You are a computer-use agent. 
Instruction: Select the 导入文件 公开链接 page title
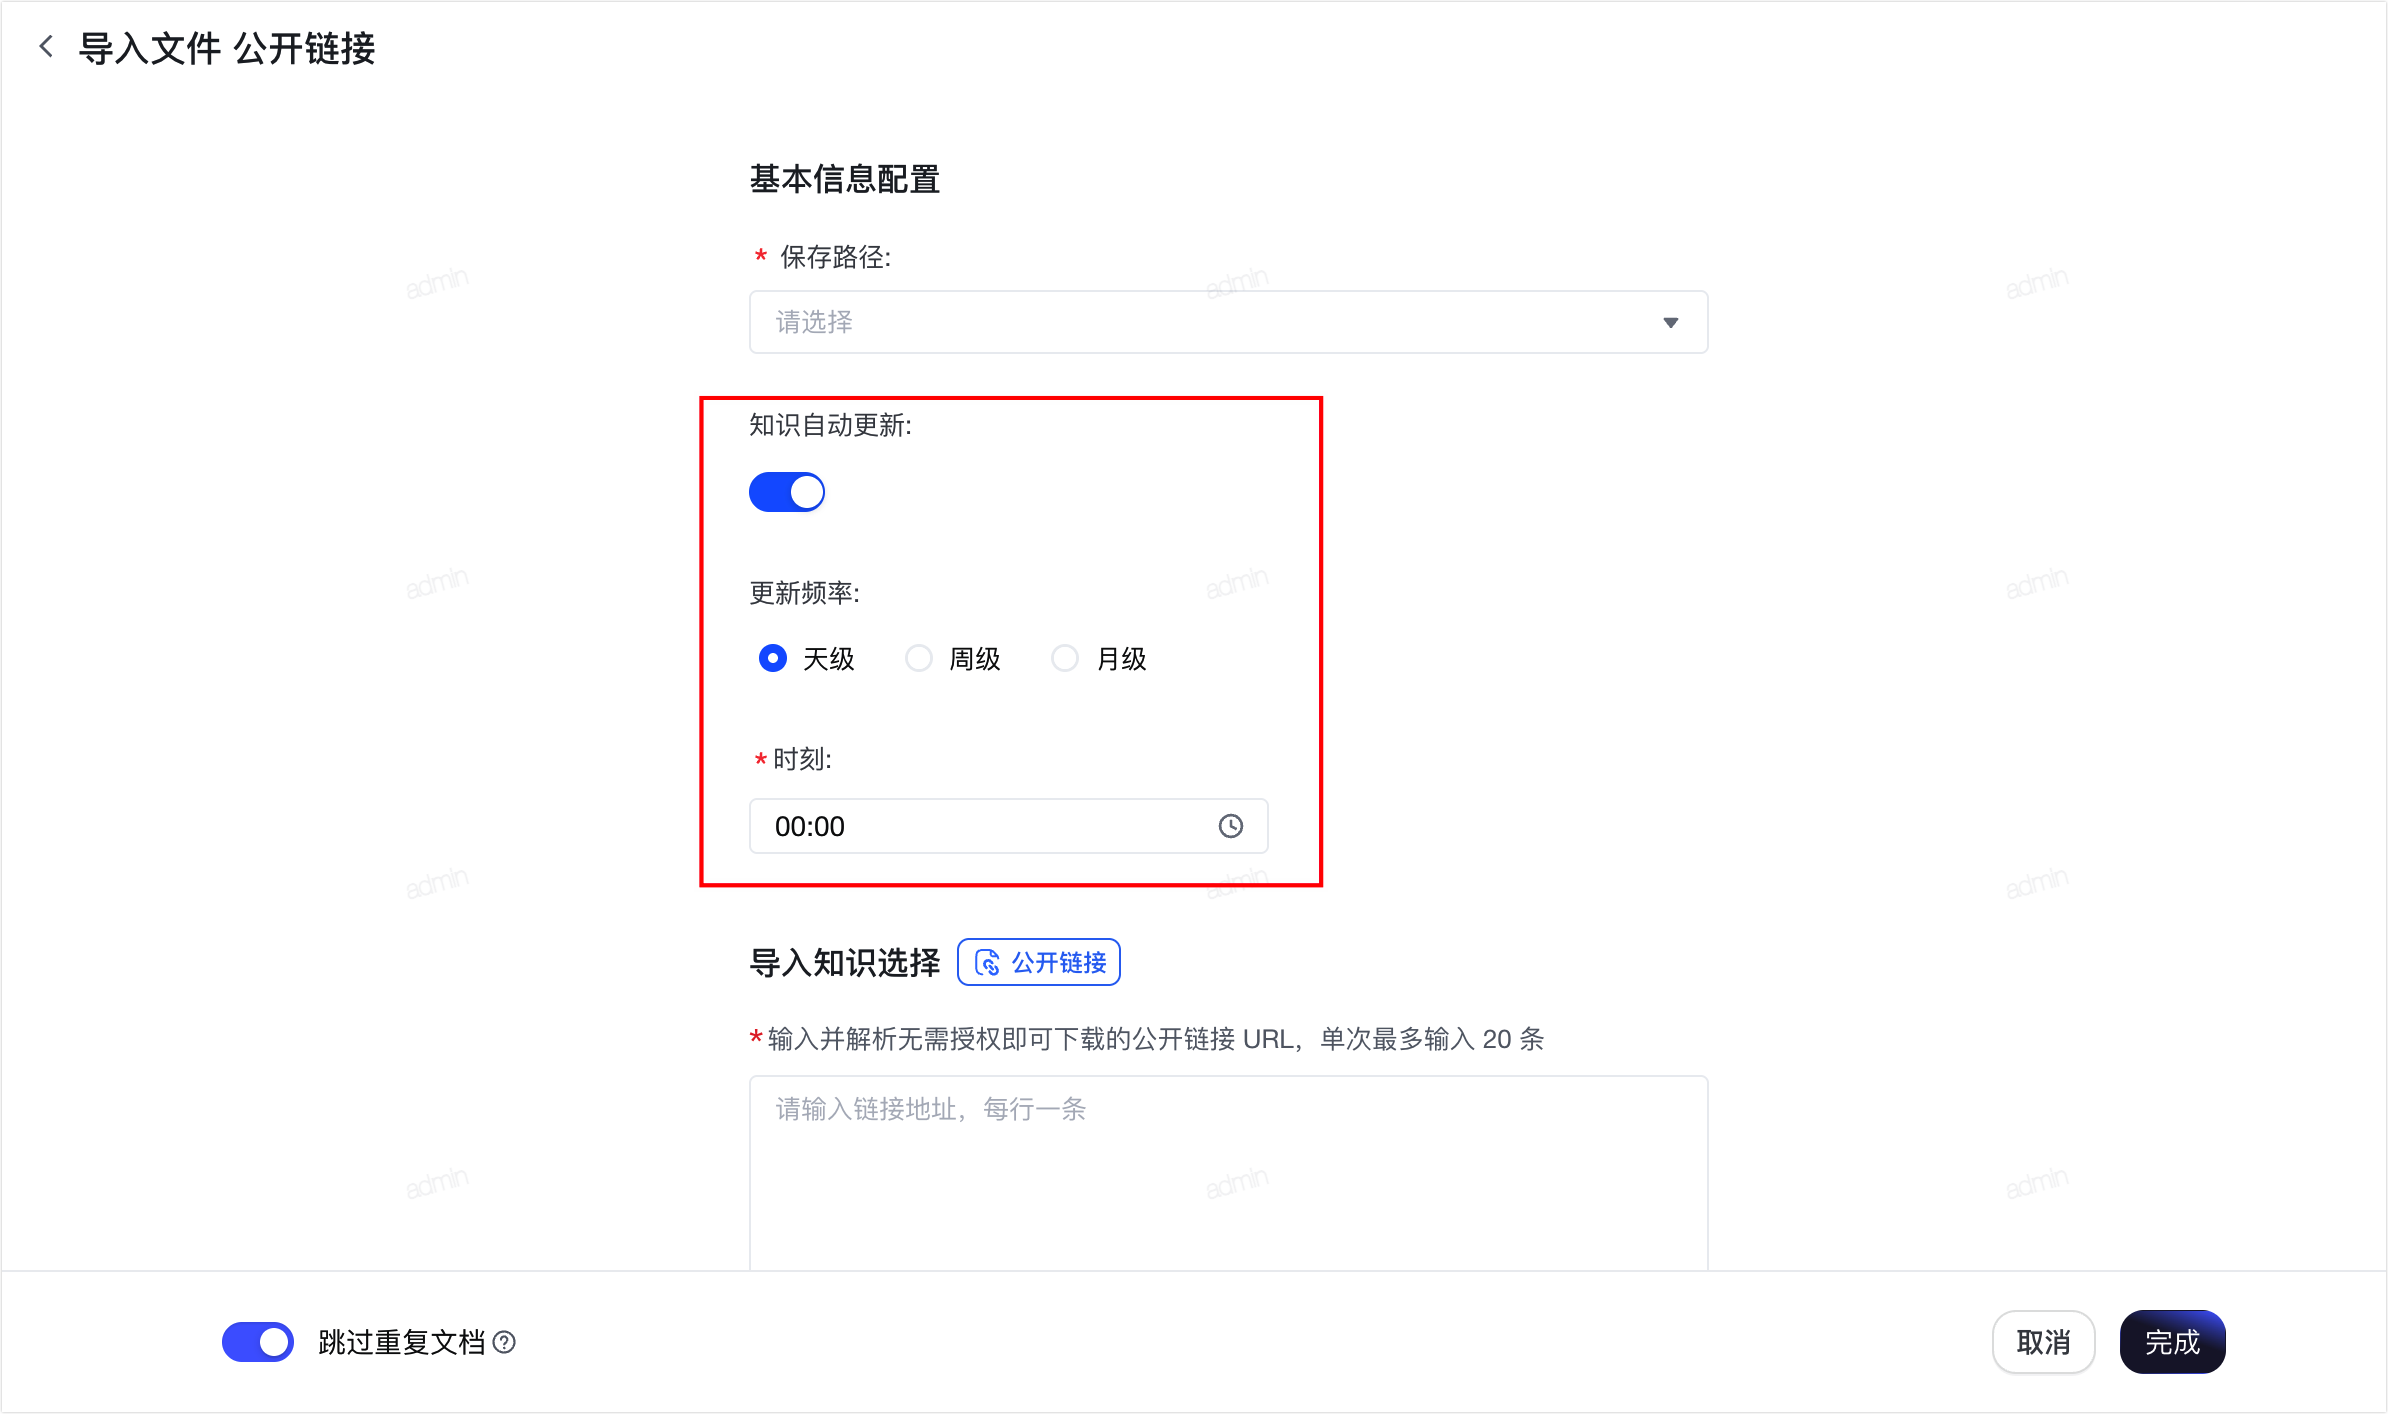pos(227,48)
